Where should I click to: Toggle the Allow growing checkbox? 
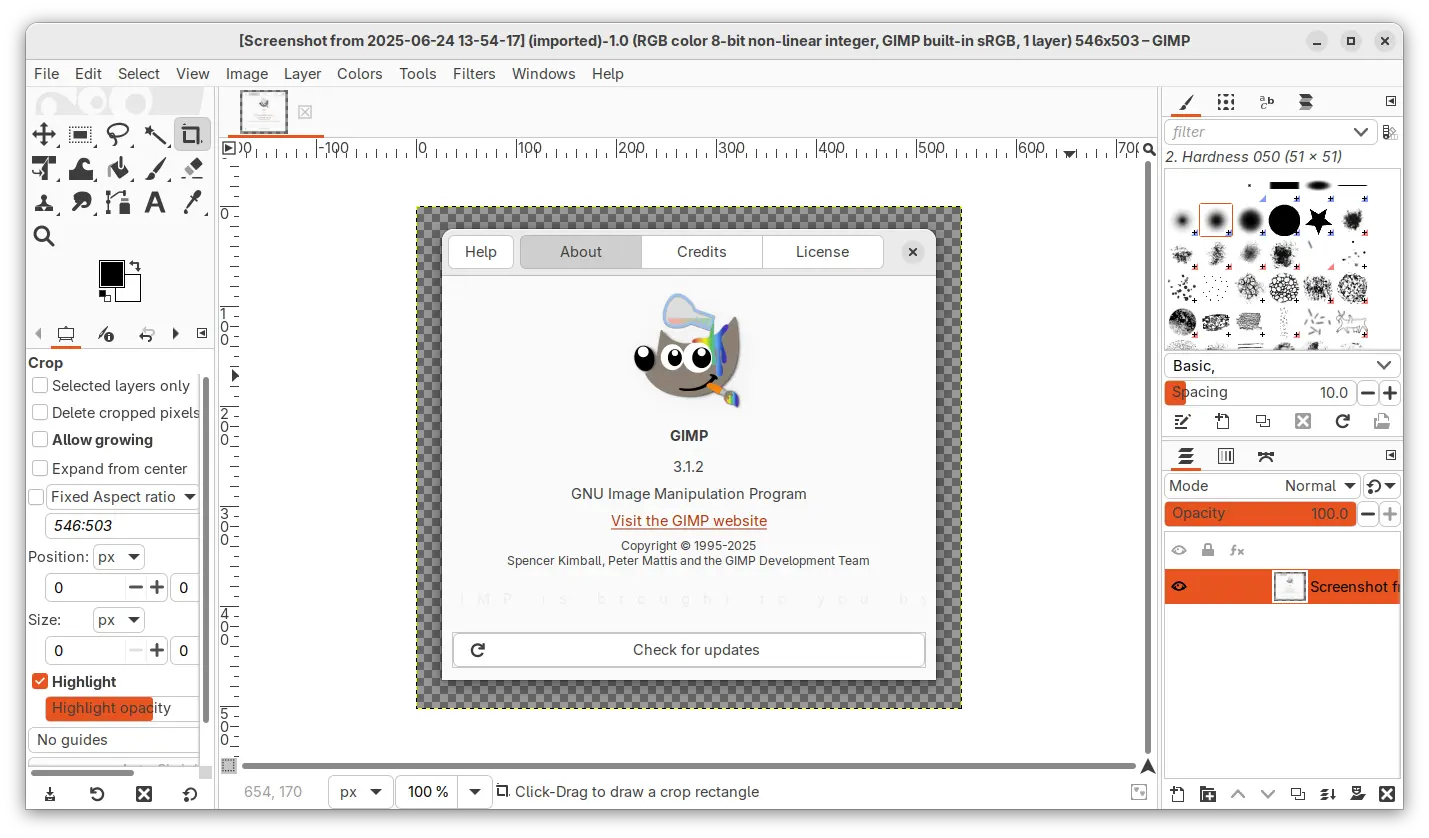click(x=40, y=439)
